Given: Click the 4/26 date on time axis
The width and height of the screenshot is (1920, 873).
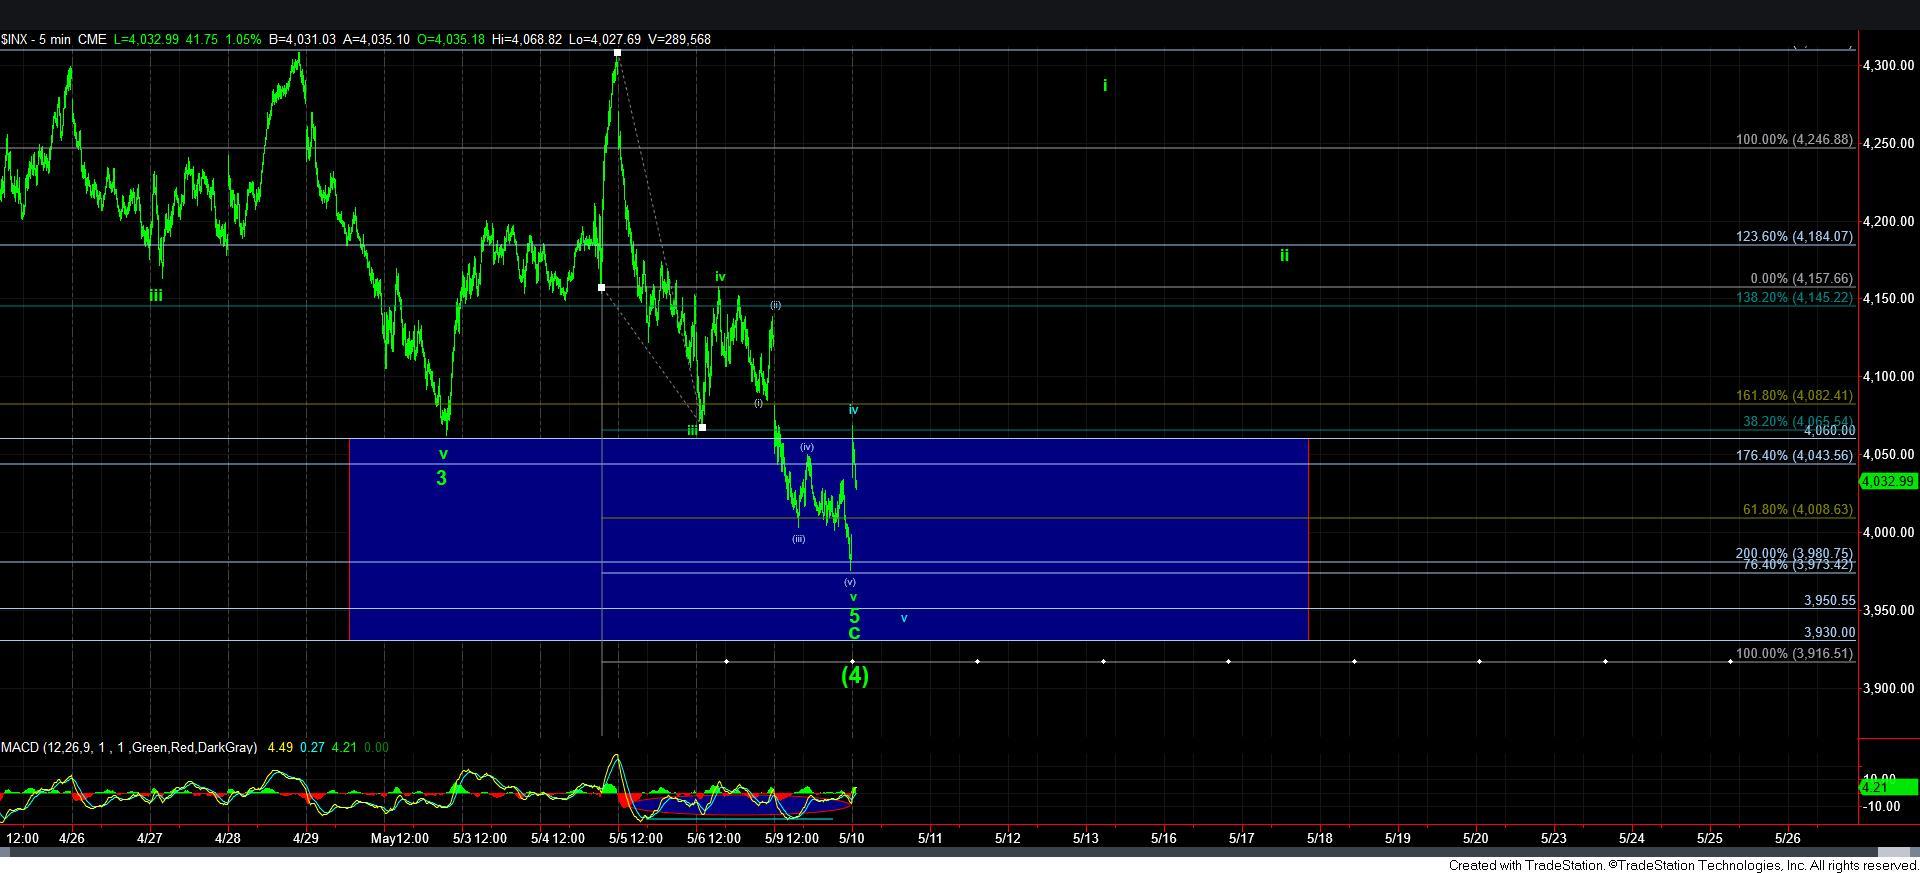Looking at the screenshot, I should tap(72, 839).
